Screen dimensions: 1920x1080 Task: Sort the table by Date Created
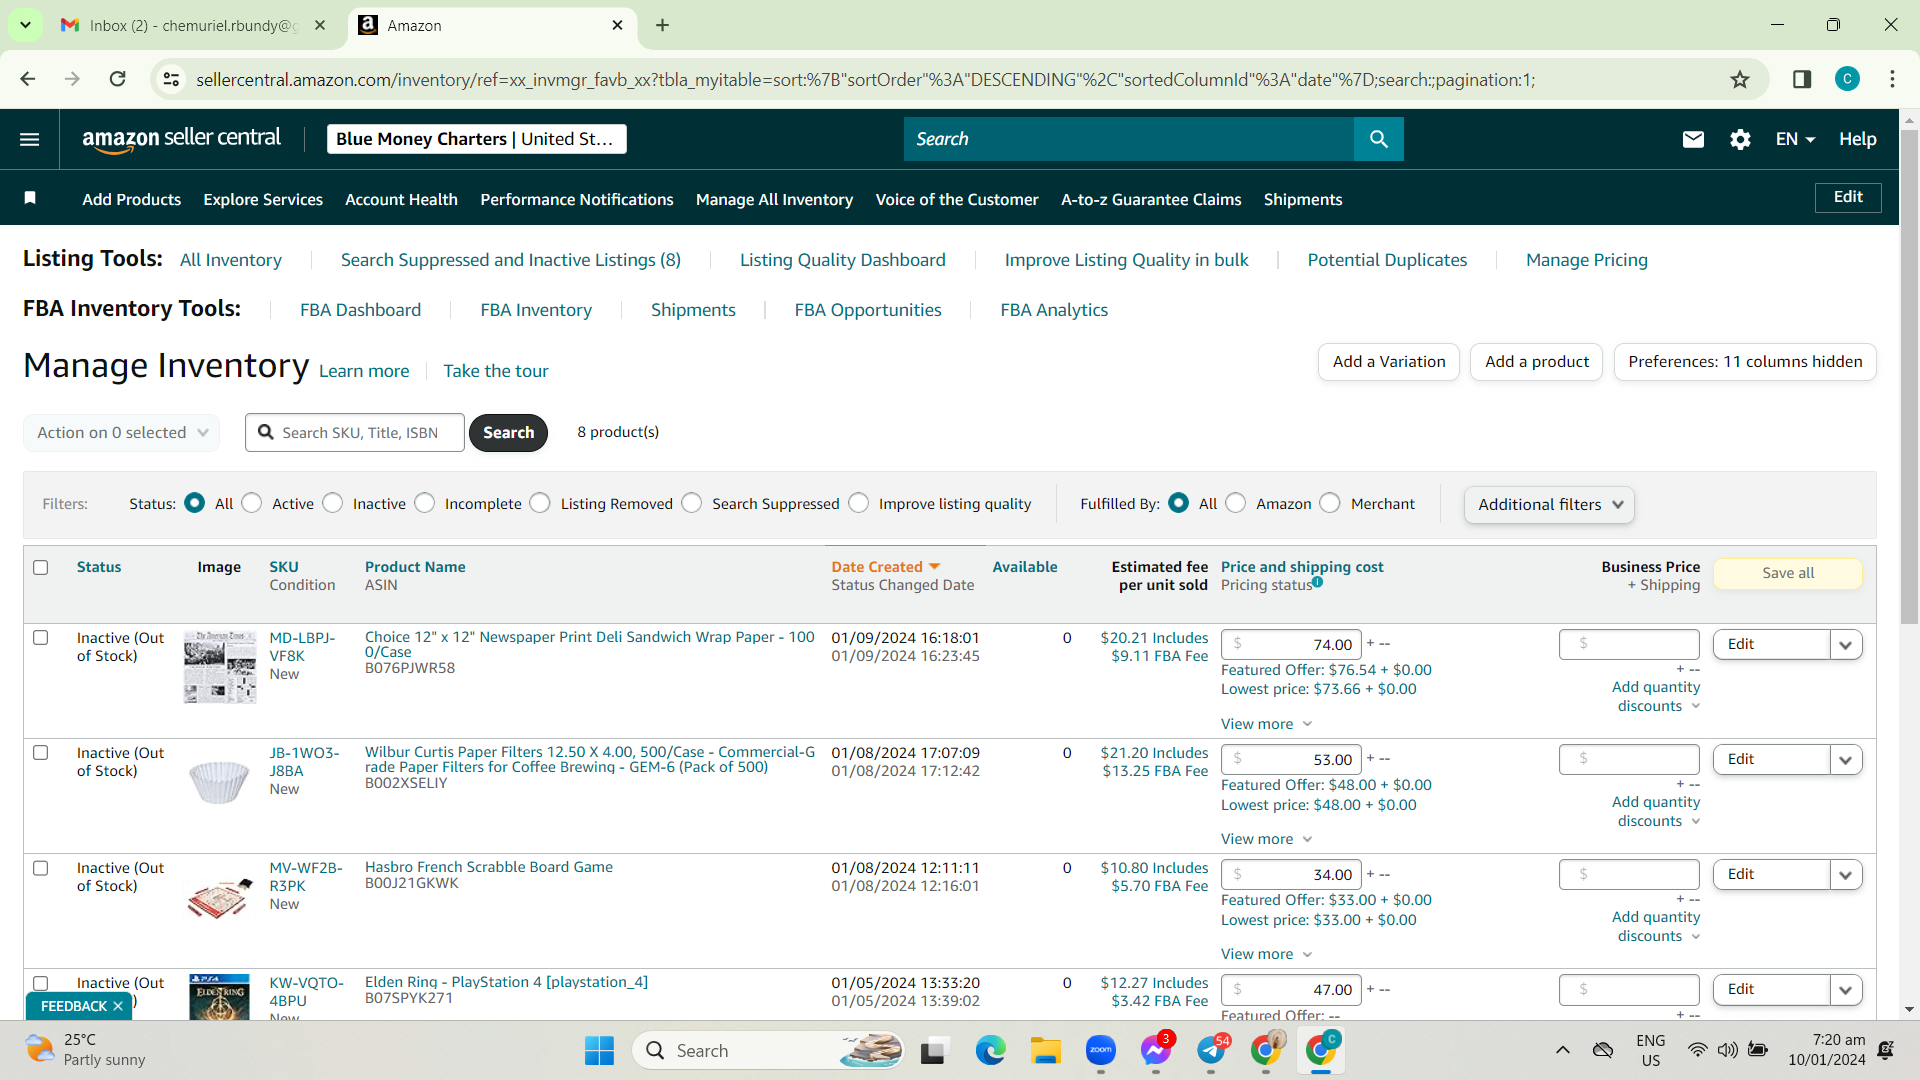pyautogui.click(x=885, y=567)
